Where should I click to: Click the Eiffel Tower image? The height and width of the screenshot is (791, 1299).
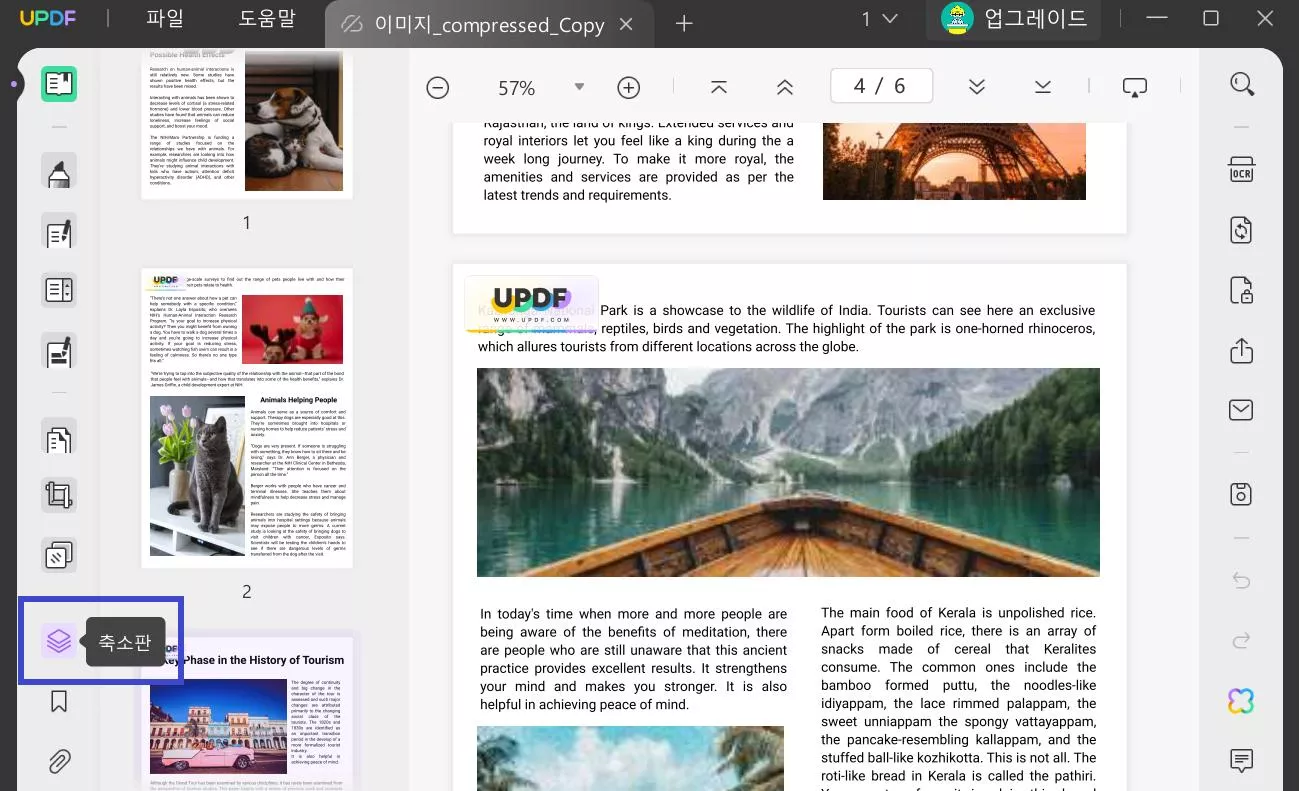pyautogui.click(x=954, y=161)
